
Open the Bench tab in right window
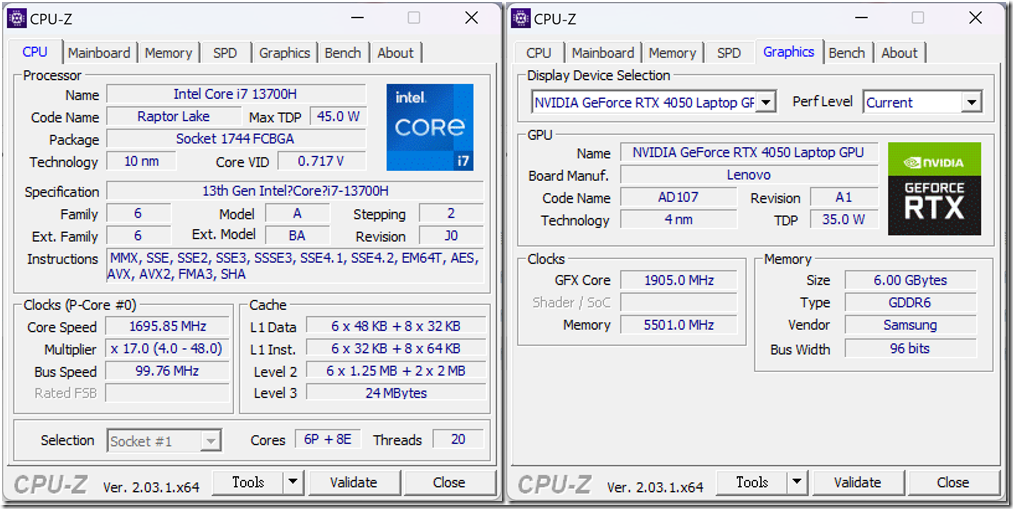847,53
